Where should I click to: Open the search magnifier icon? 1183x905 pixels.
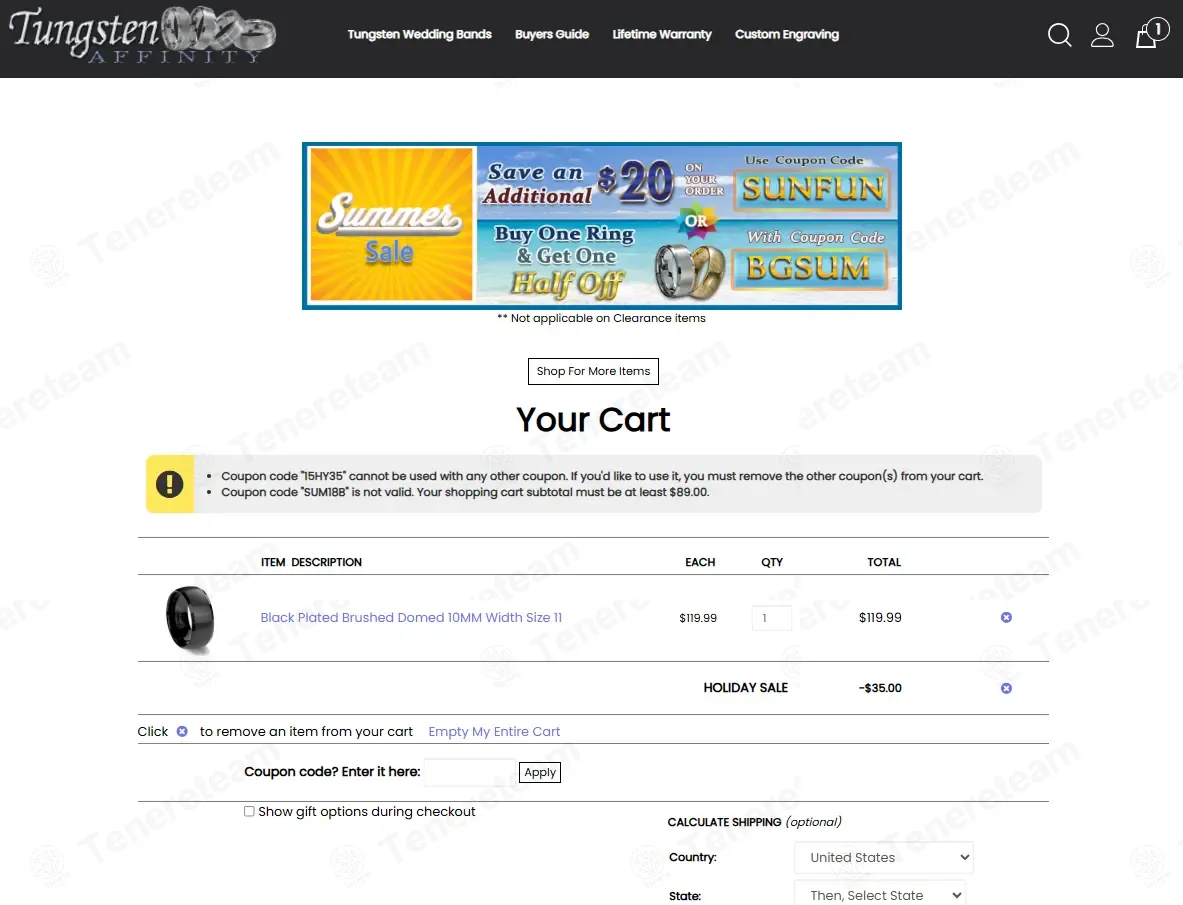tap(1059, 36)
